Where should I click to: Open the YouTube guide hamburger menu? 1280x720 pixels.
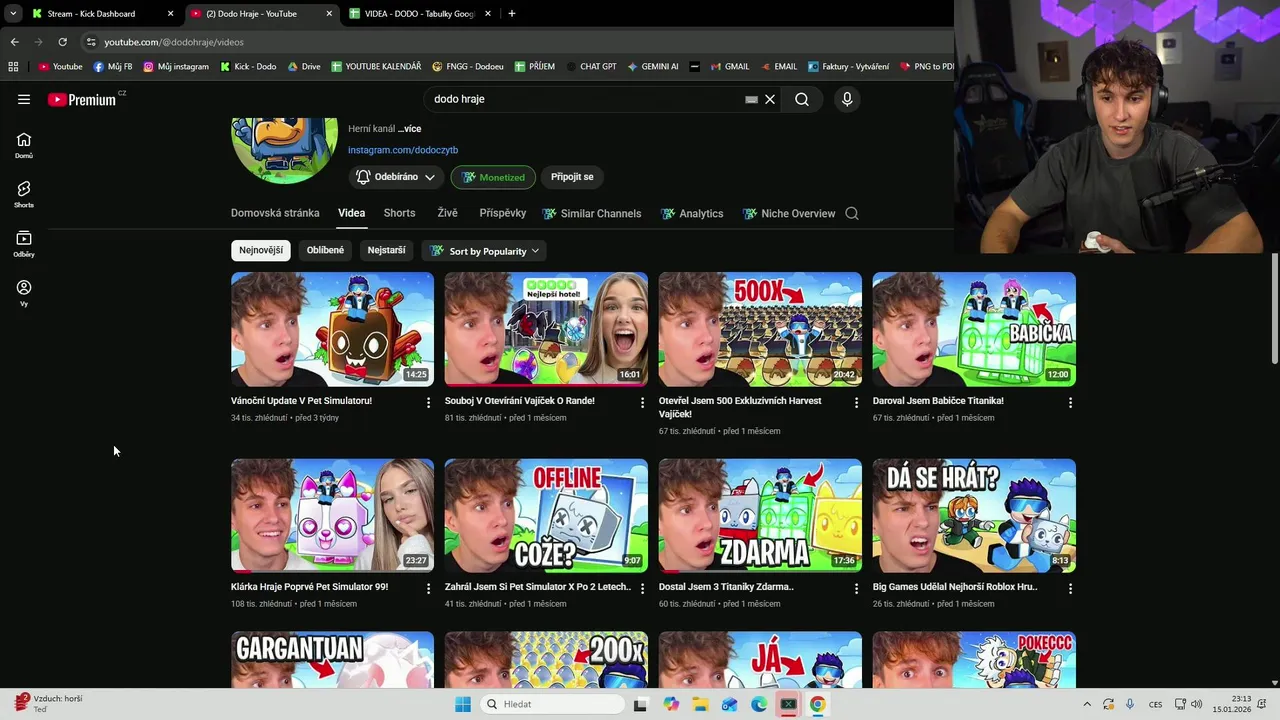pyautogui.click(x=24, y=99)
